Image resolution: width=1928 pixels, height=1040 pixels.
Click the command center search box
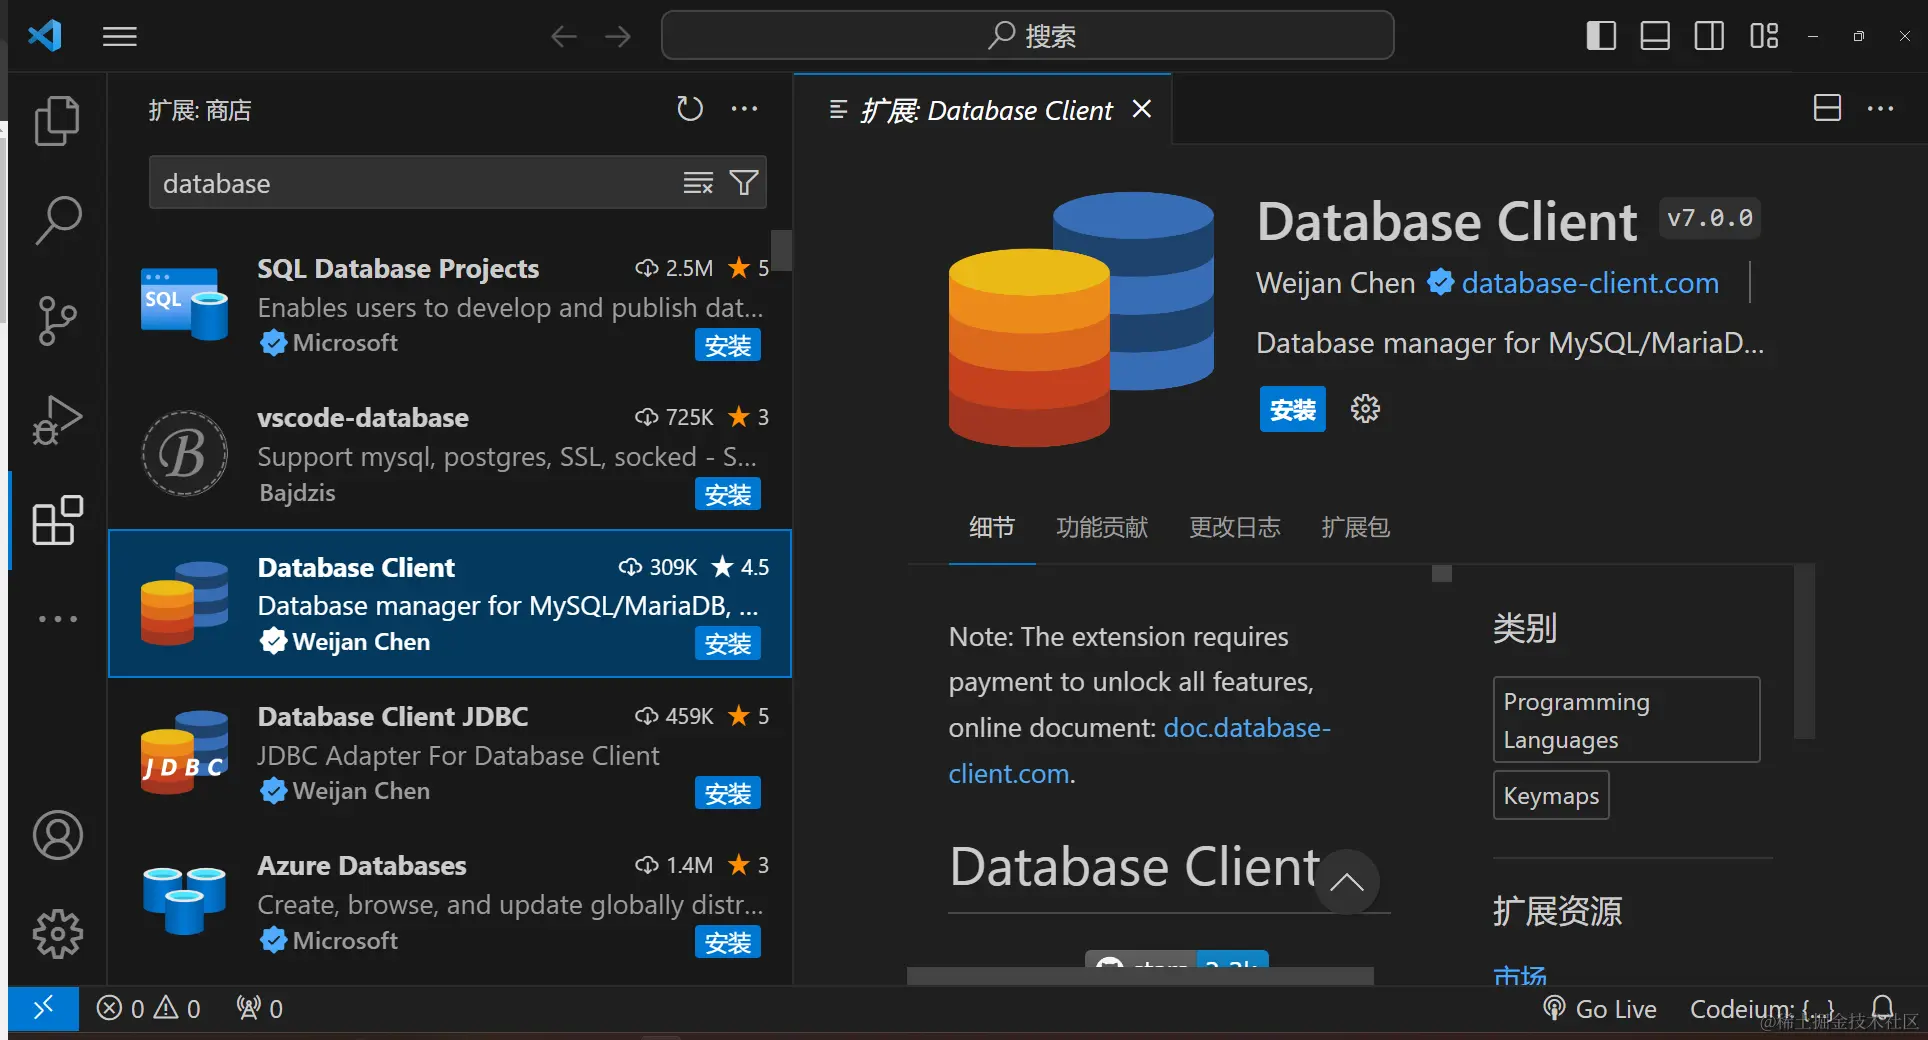click(x=1028, y=36)
